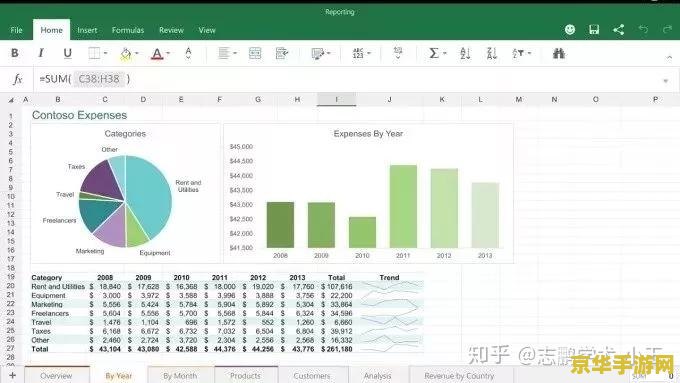
Task: Open insert/delete cells icon
Action: pos(398,53)
